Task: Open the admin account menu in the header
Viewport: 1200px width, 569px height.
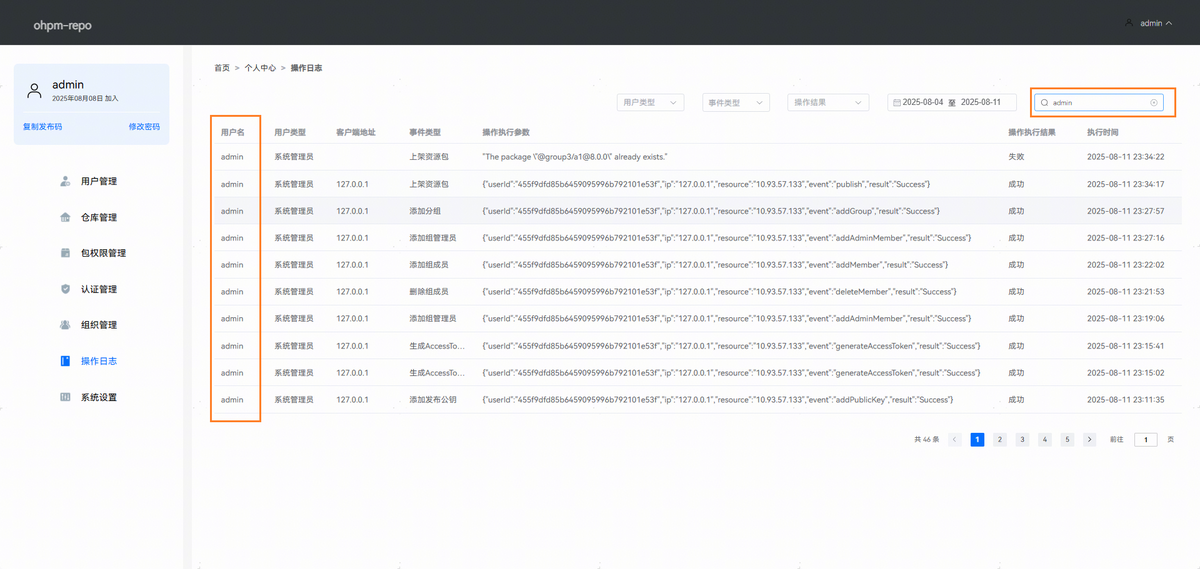Action: 1149,23
